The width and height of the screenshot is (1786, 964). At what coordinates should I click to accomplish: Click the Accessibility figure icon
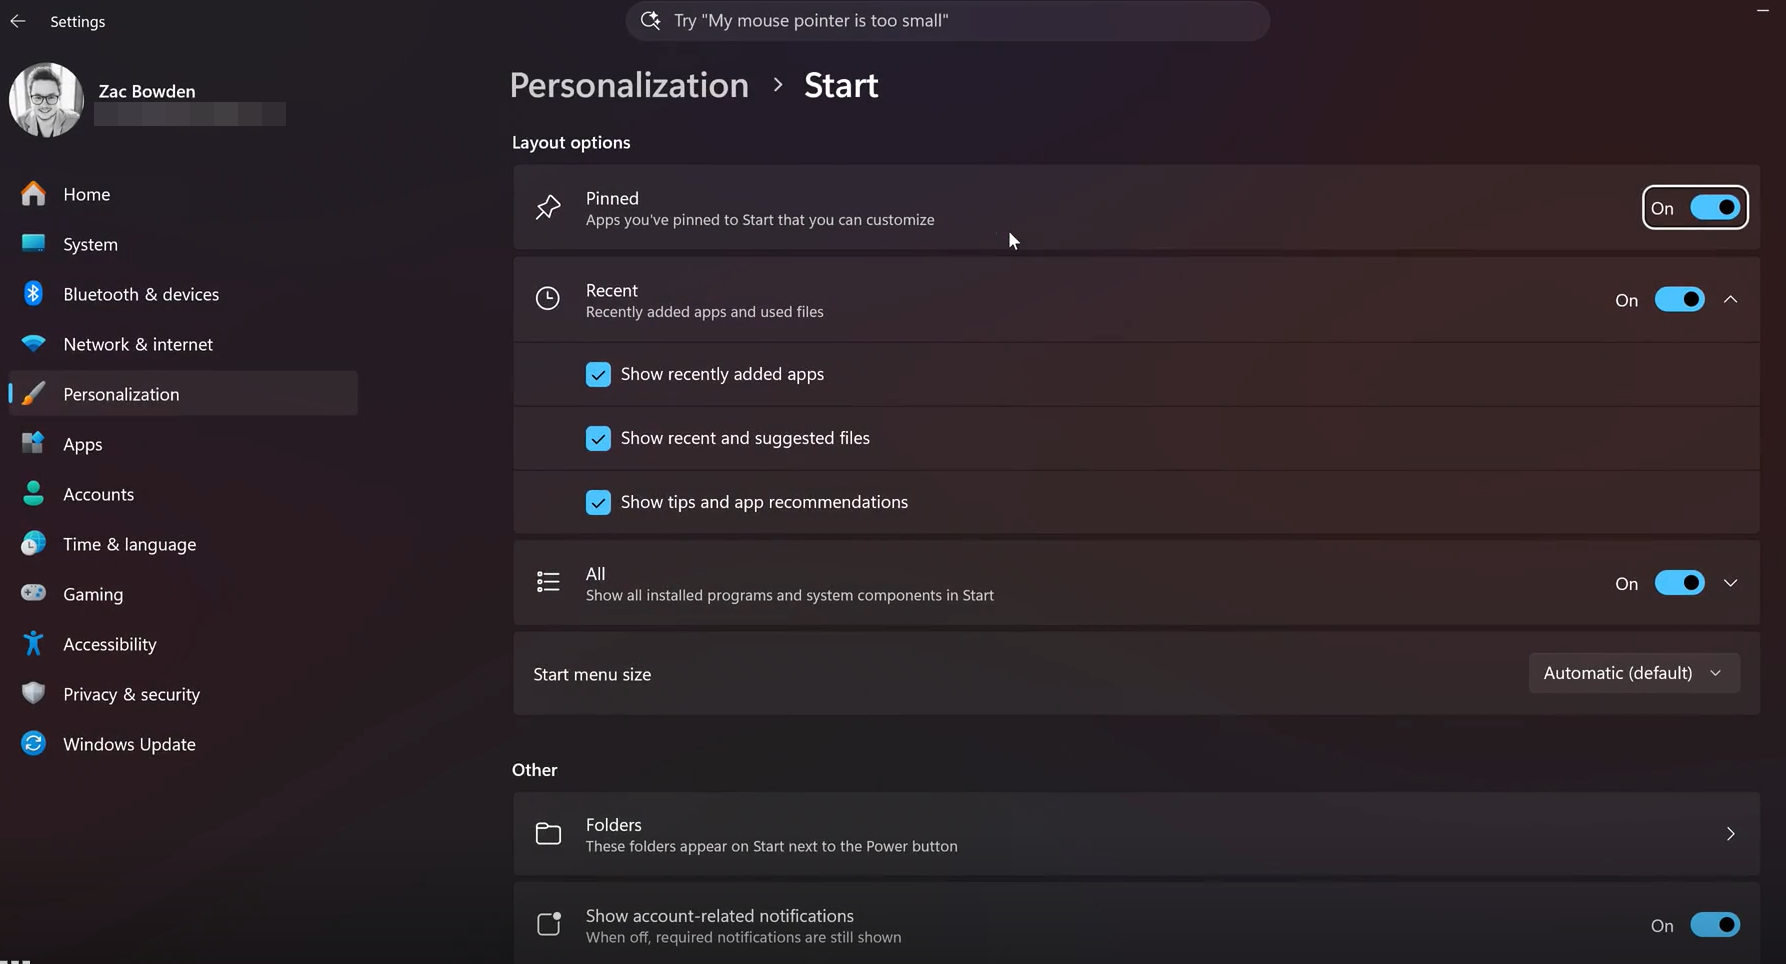33,643
